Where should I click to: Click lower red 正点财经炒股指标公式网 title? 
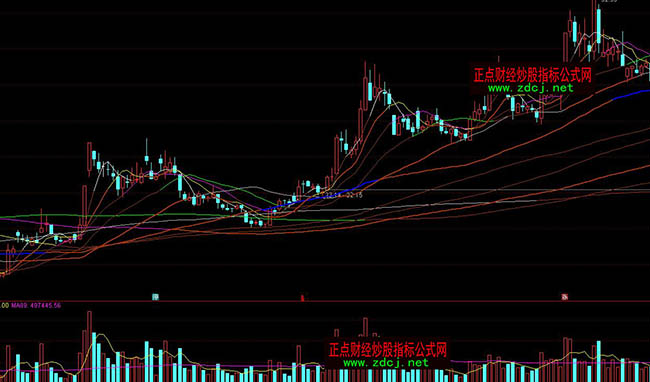388,350
